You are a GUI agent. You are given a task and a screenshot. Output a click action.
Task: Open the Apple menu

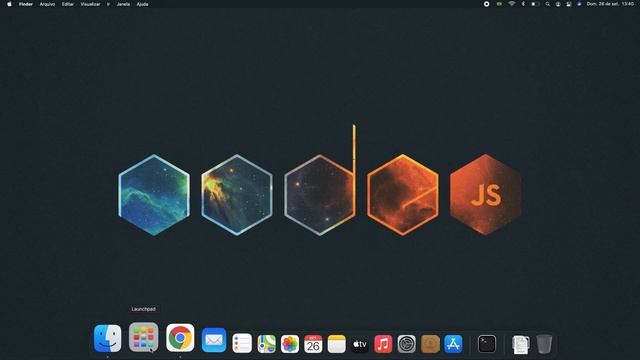[9, 4]
